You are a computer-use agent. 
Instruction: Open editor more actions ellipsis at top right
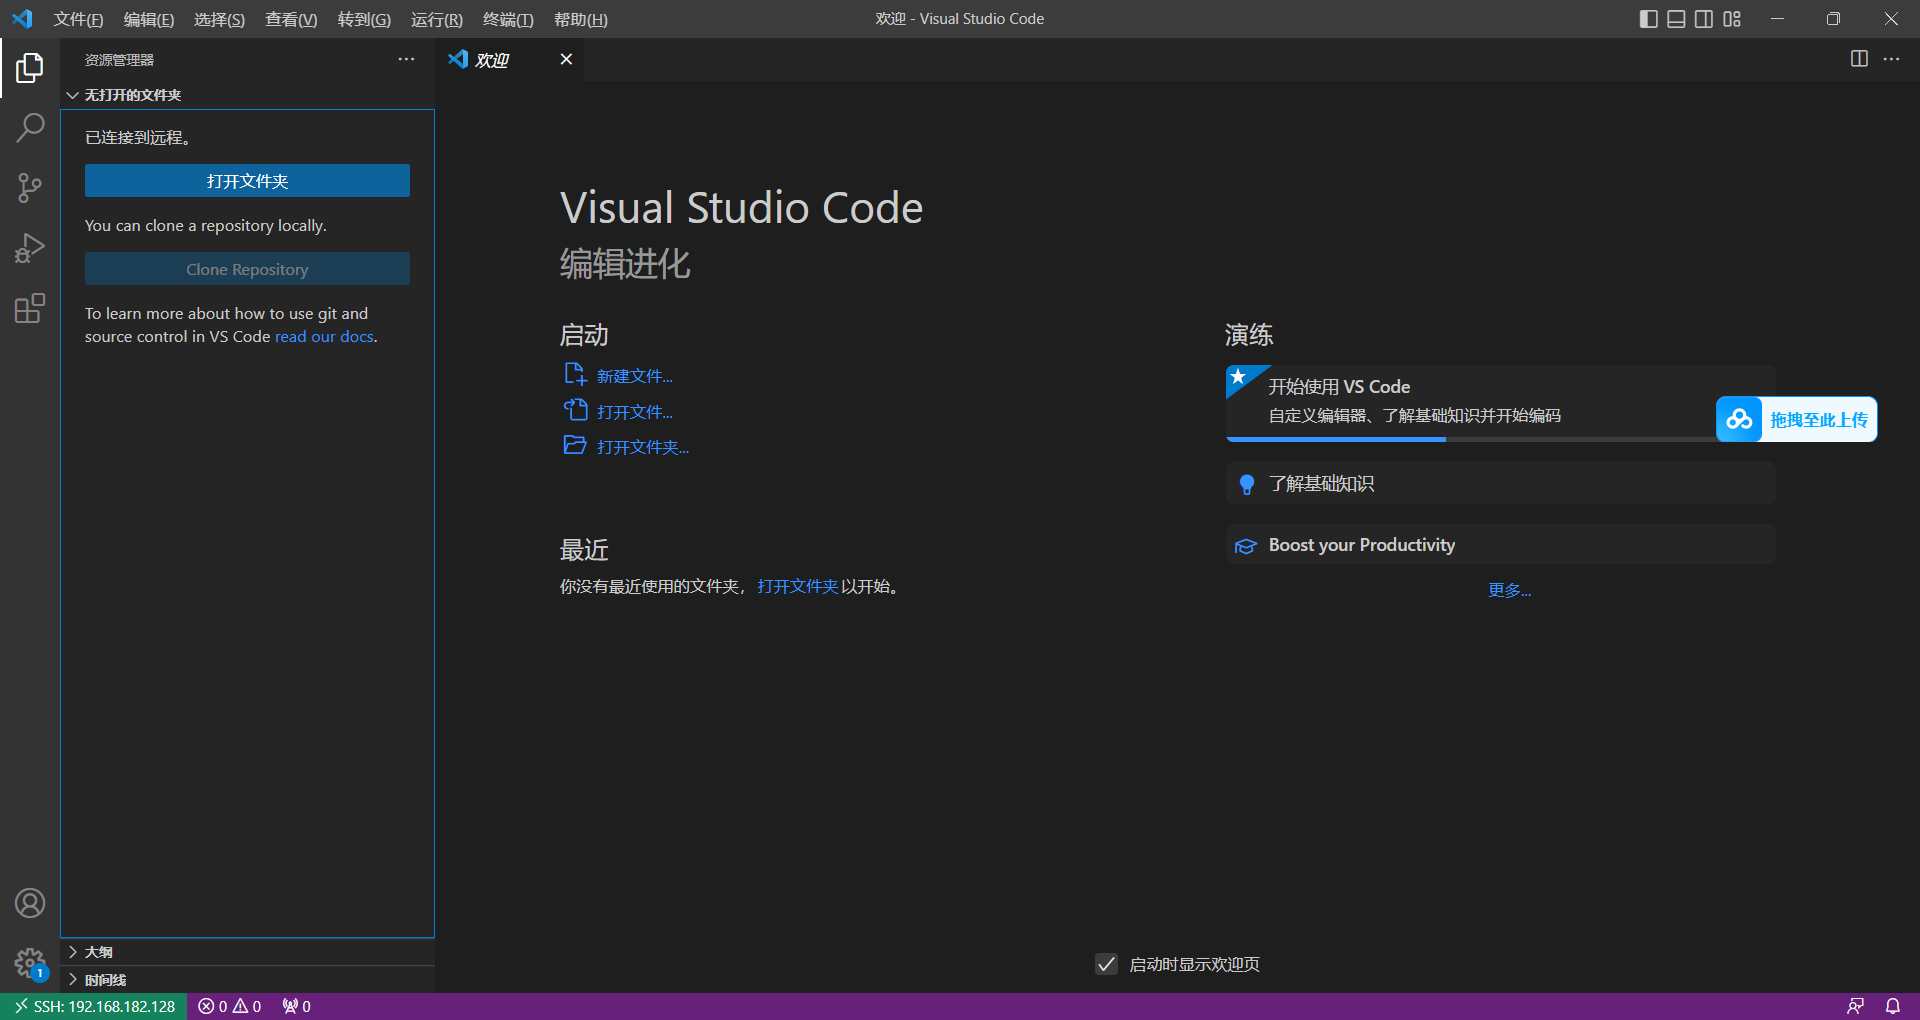coord(1891,59)
